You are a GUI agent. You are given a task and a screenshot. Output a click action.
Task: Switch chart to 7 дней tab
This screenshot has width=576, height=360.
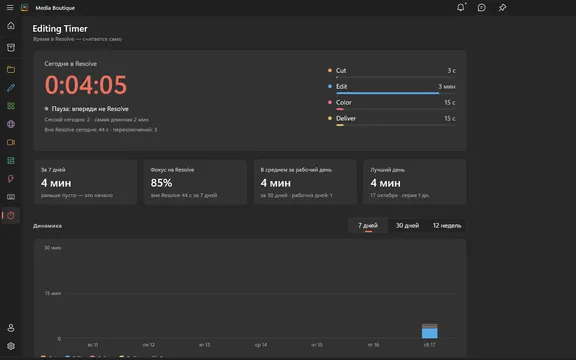[368, 226]
